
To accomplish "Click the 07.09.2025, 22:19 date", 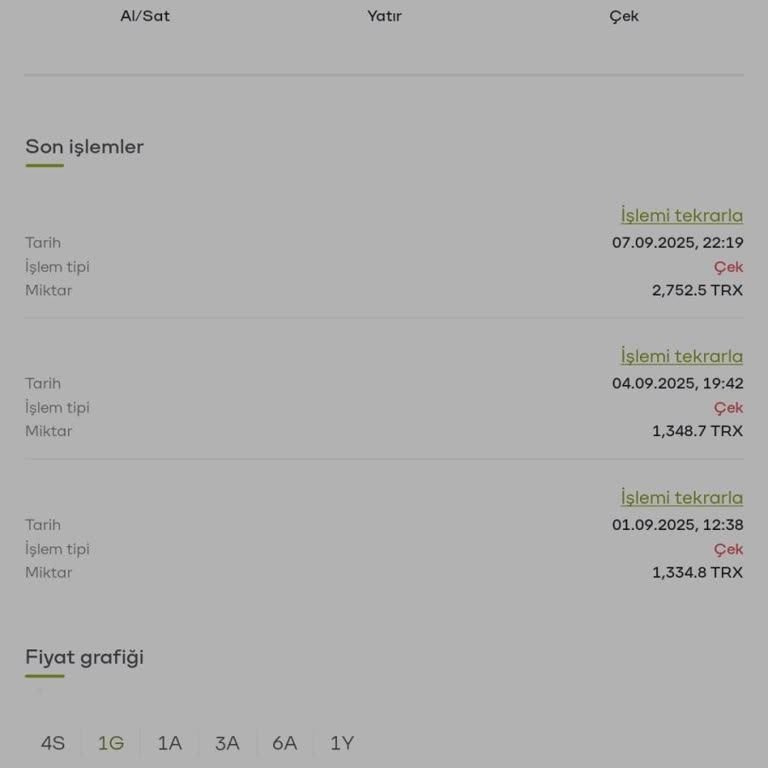I will point(677,242).
